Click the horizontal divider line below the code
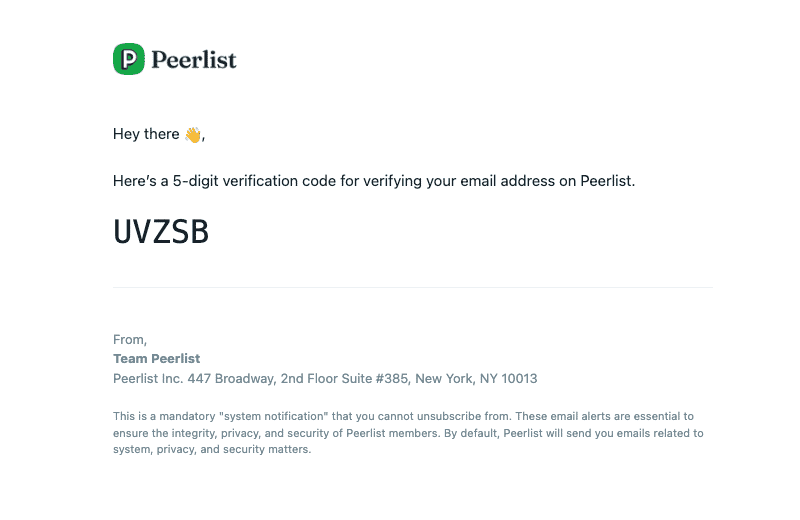Screen dimensions: 800x520 pyautogui.click(x=412, y=288)
